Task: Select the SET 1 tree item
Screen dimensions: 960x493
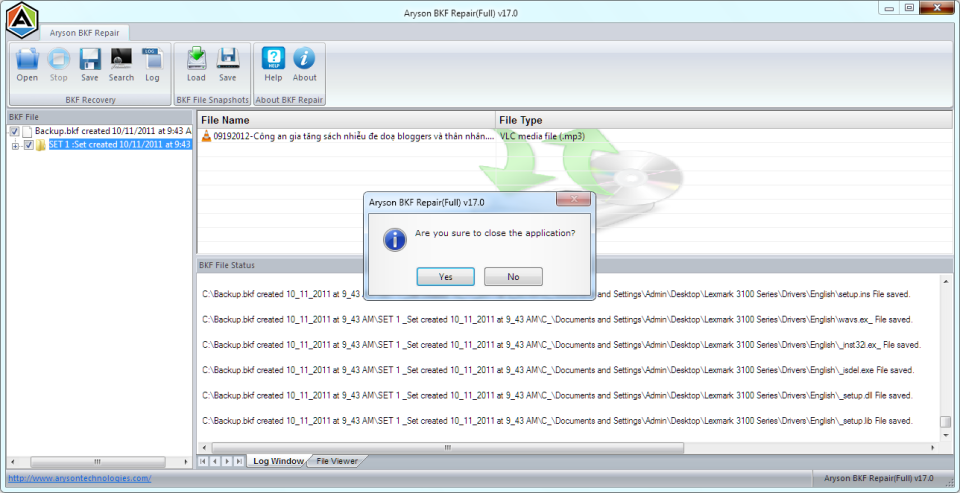Action: click(x=119, y=145)
